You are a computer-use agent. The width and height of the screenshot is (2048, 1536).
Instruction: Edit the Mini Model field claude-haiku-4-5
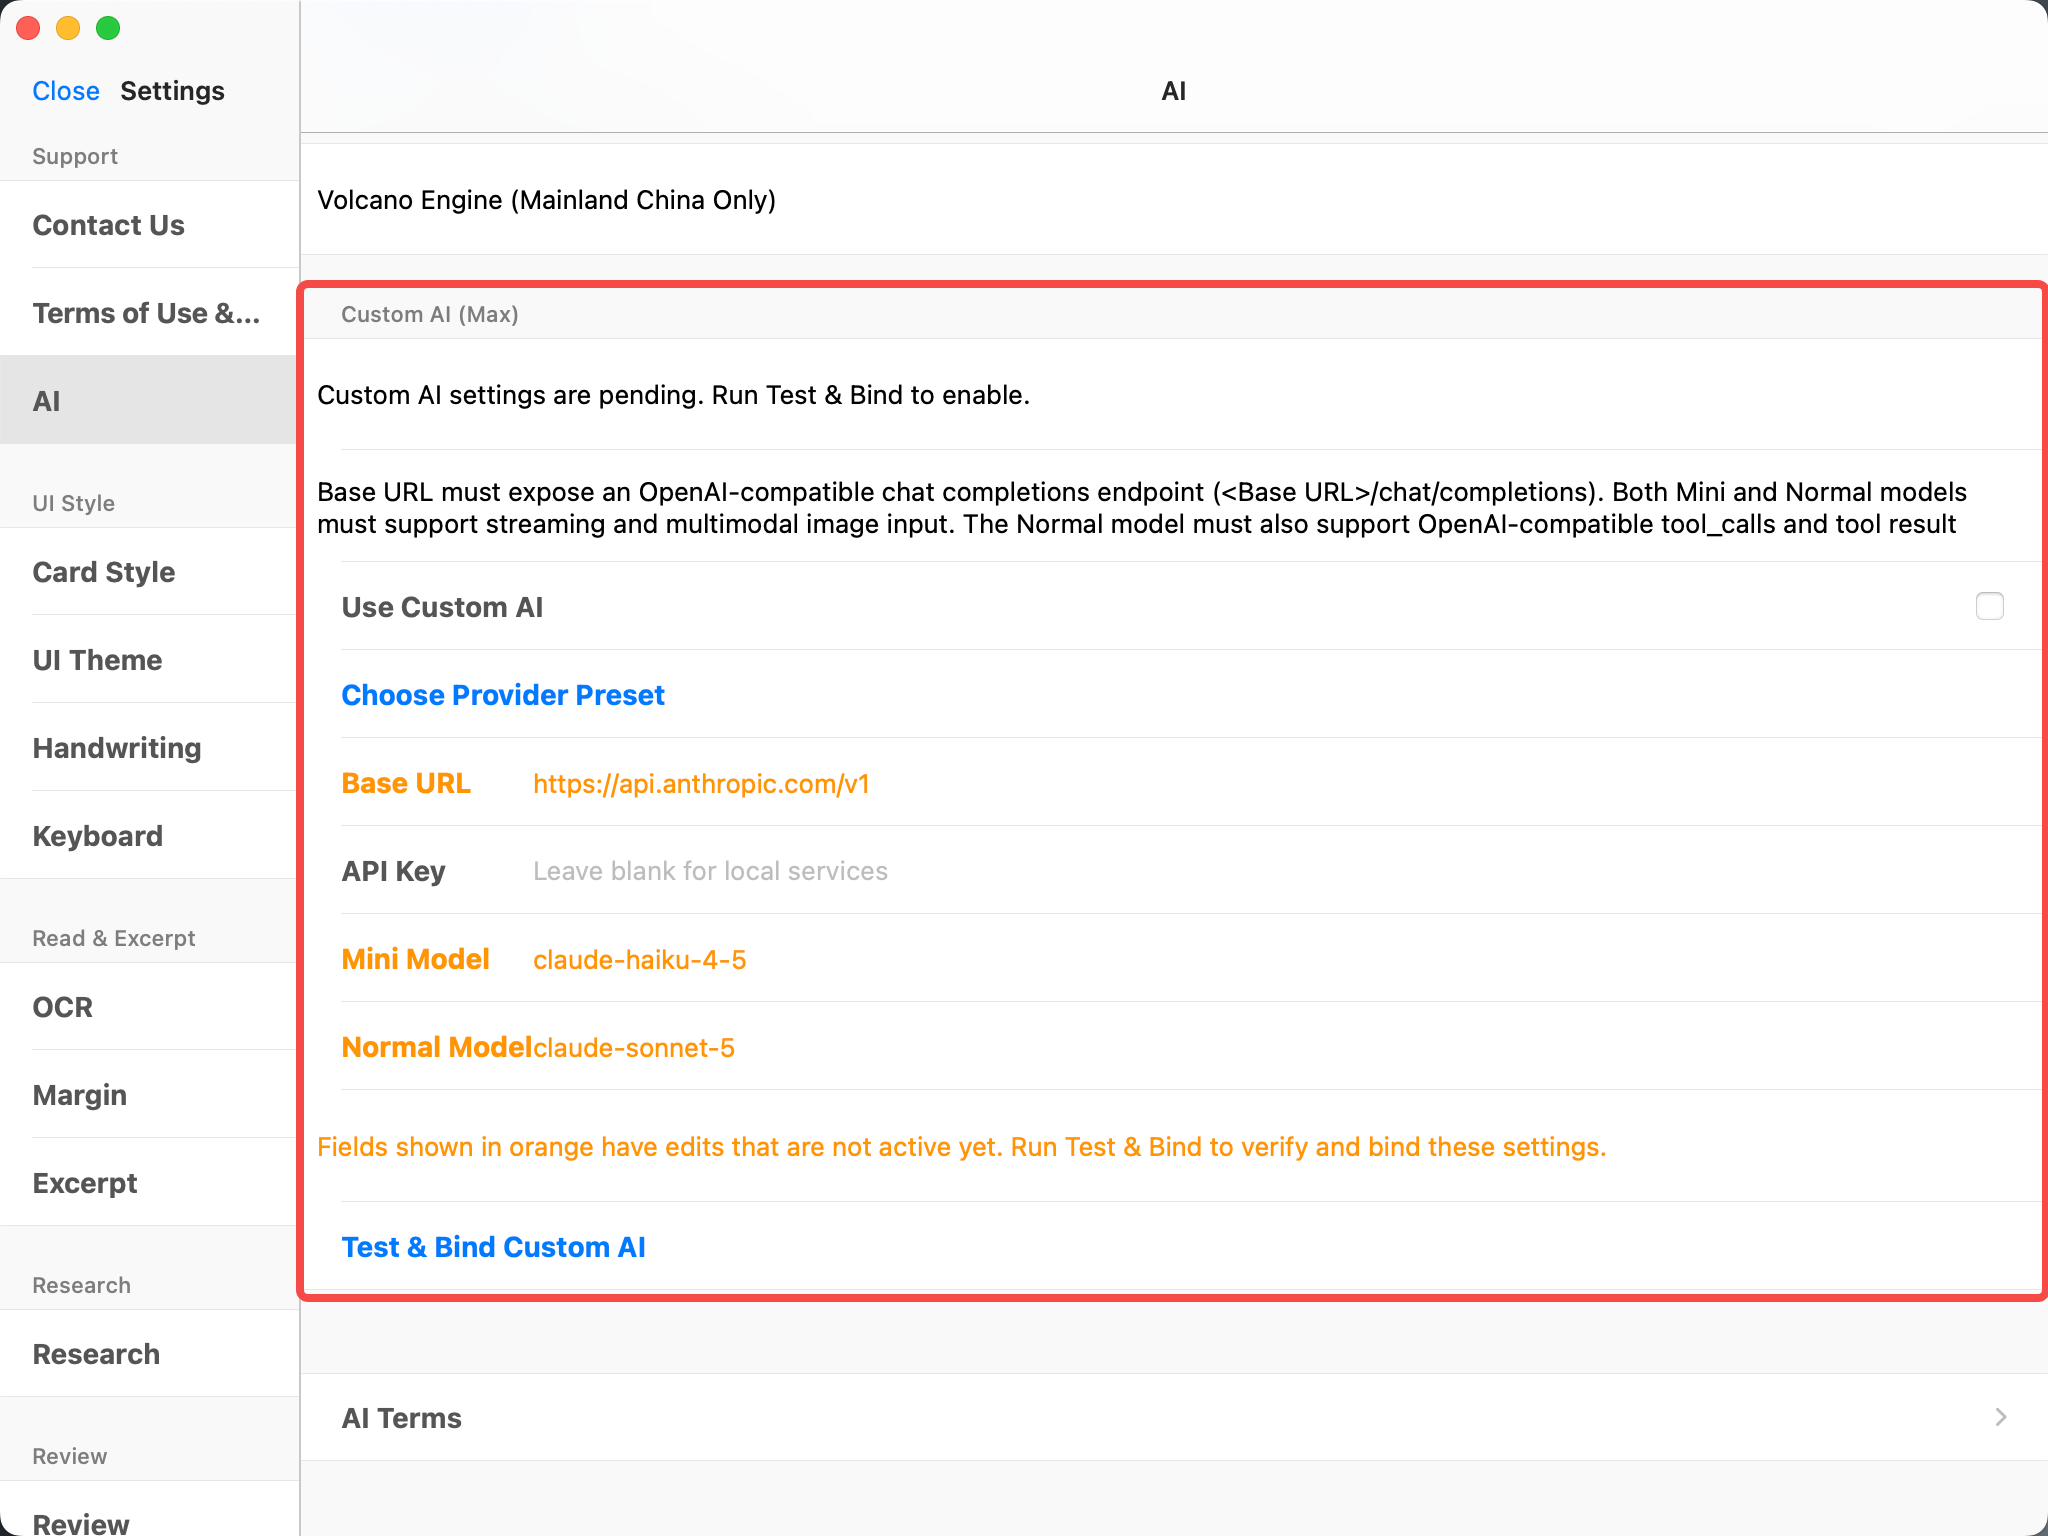point(1285,959)
